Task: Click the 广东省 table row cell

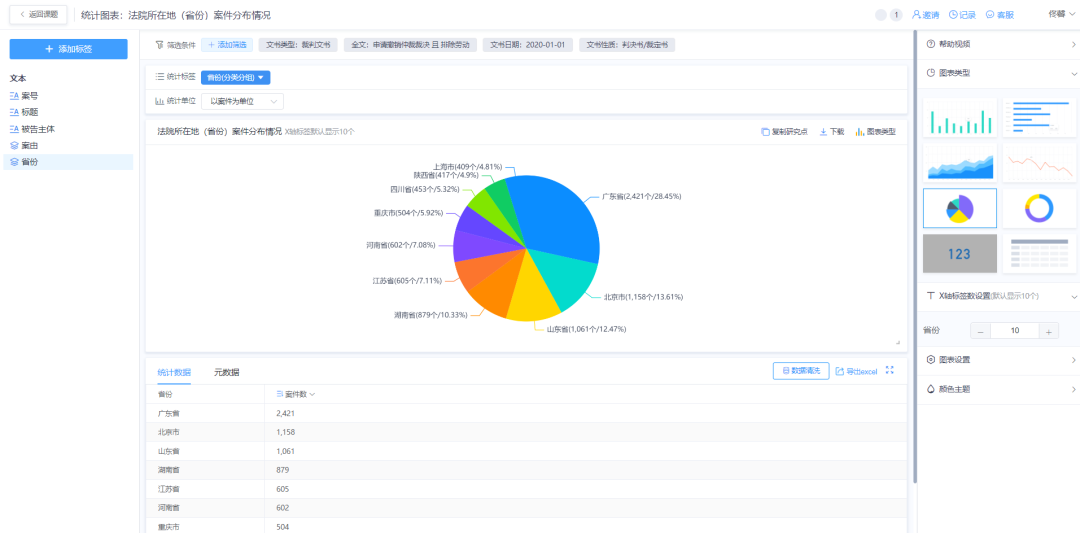Action: click(205, 413)
